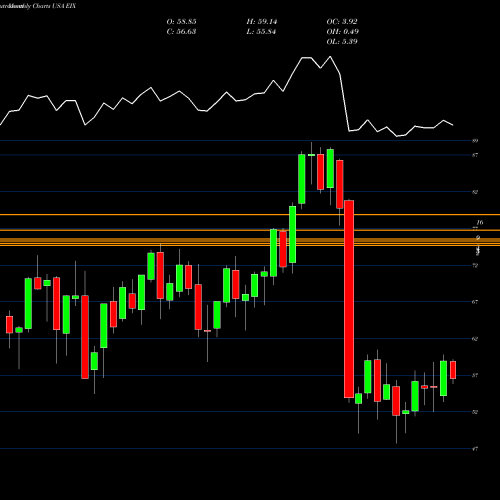Click the 'OH: 0.49' value
Screen dimensions: 500x500
[342, 32]
